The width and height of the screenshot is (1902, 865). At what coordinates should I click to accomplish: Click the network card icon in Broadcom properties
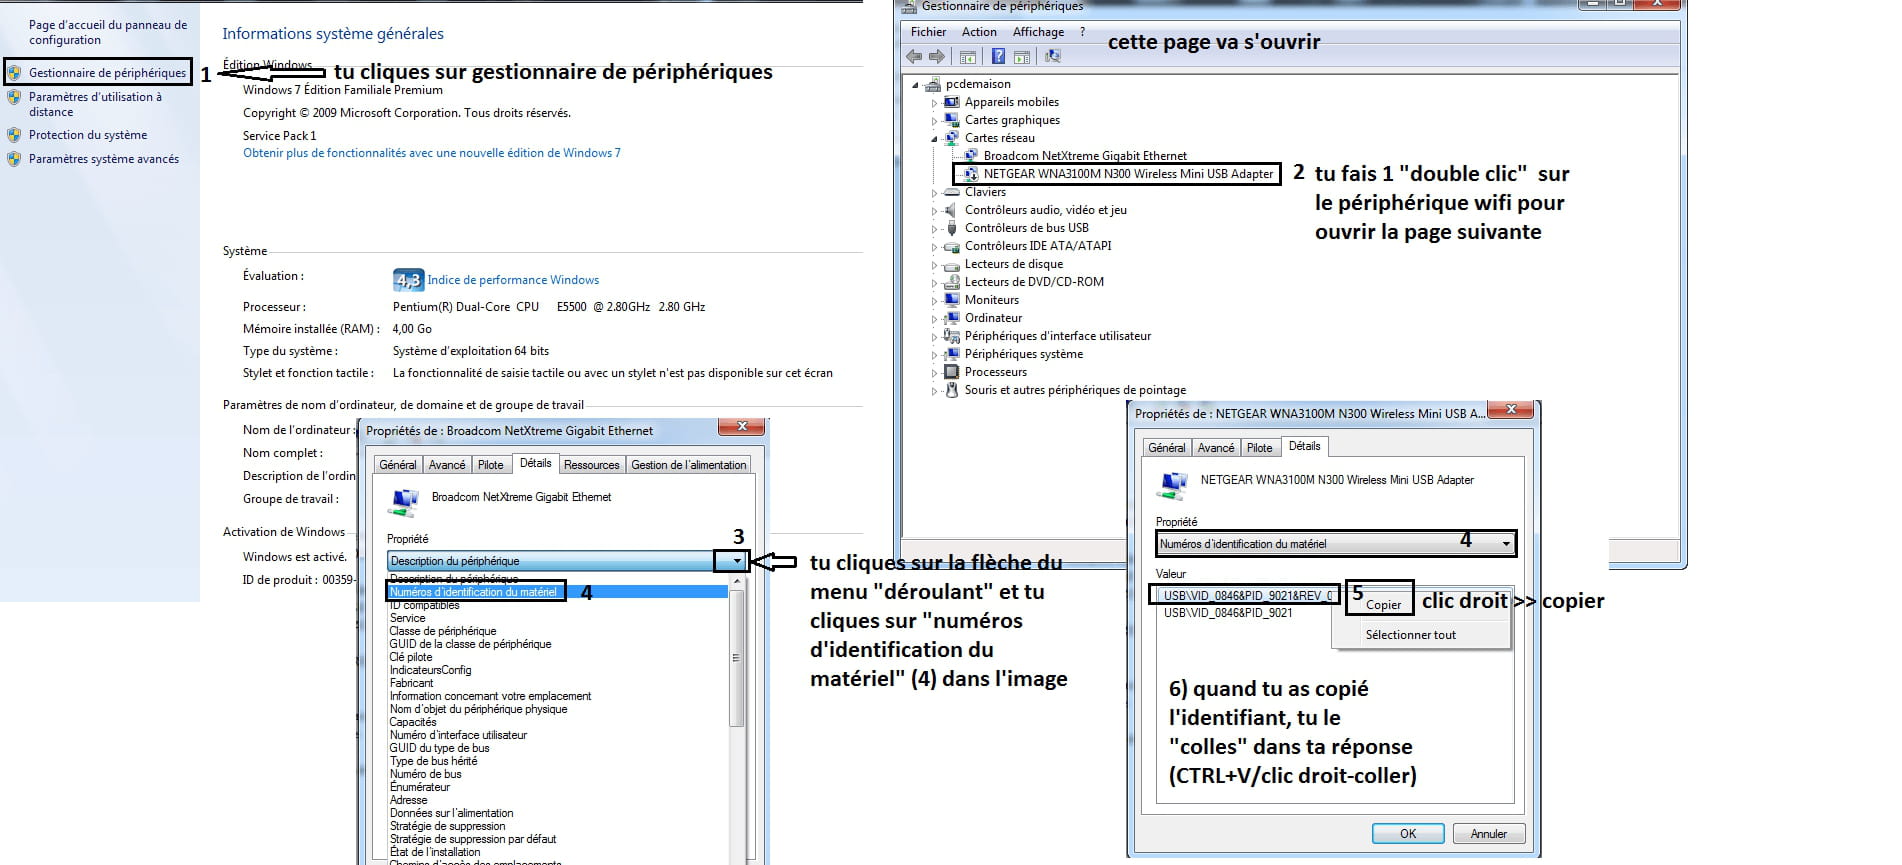pos(404,503)
